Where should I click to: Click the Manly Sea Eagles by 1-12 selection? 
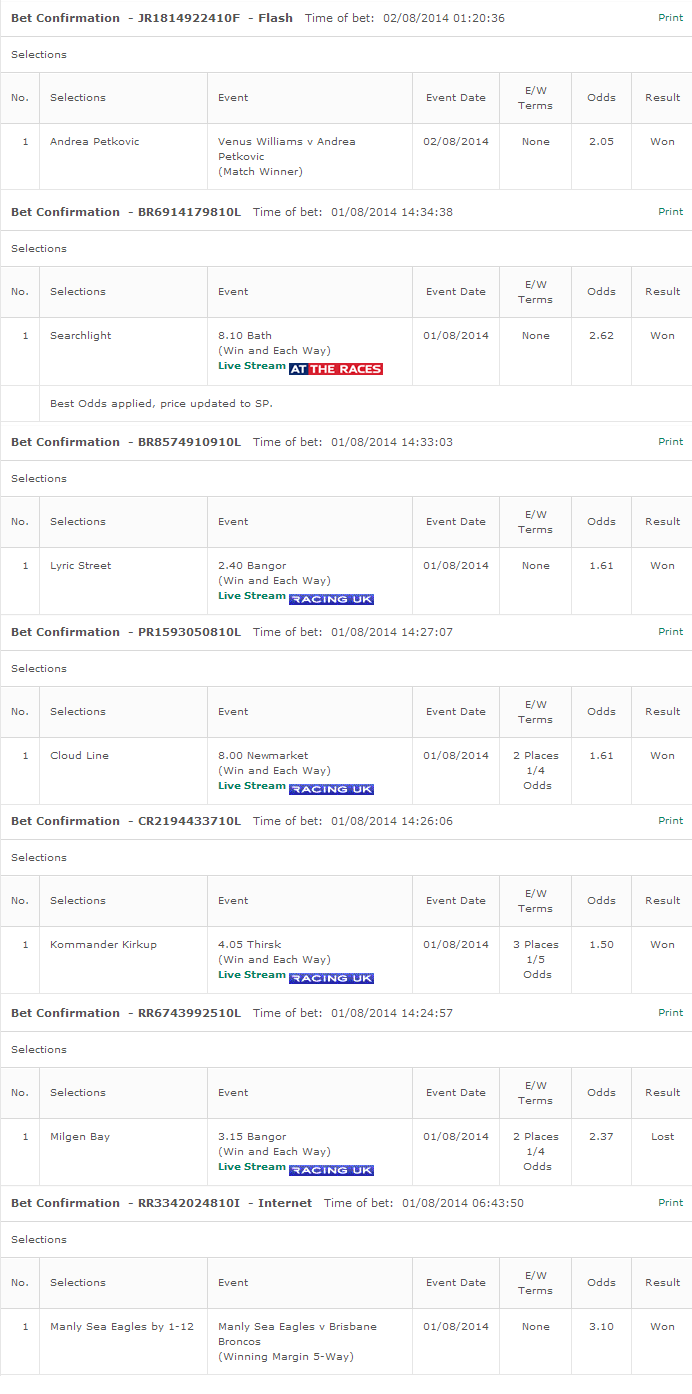point(122,1327)
